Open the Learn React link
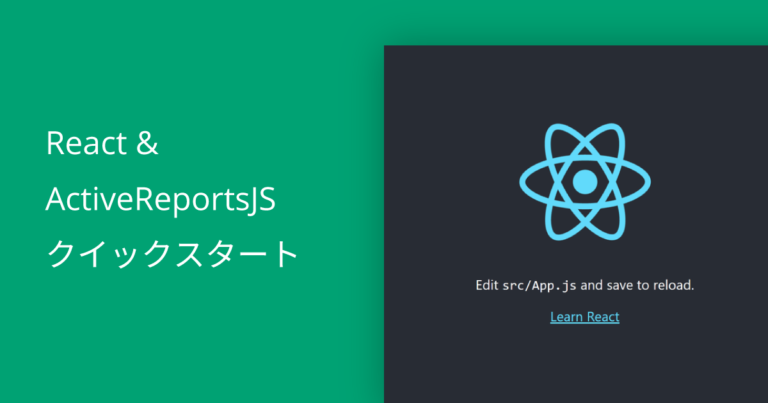The width and height of the screenshot is (768, 403). pyautogui.click(x=584, y=317)
